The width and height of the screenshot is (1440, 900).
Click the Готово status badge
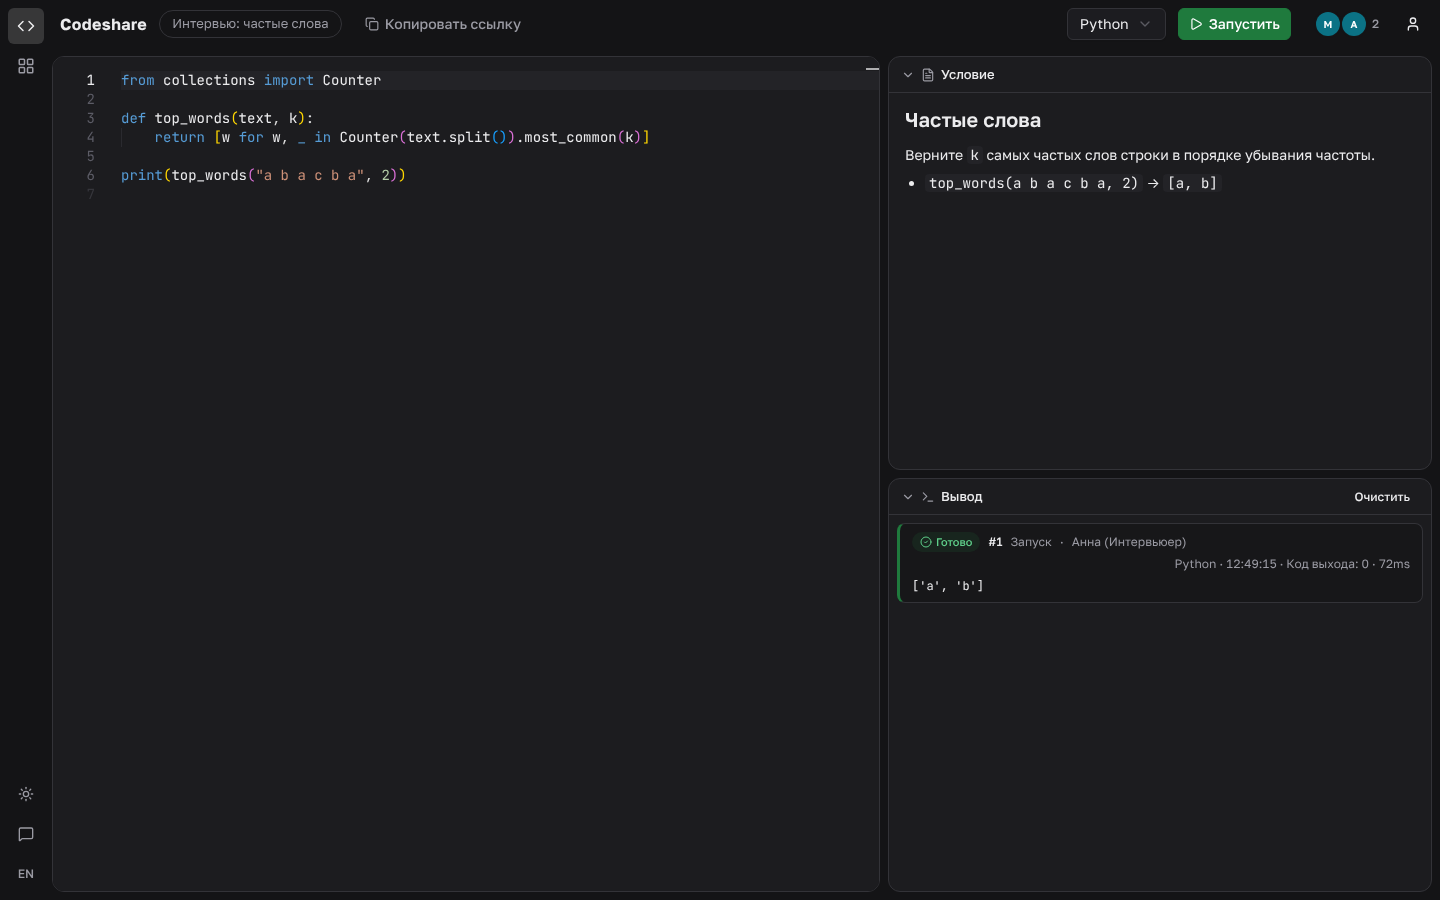(946, 542)
